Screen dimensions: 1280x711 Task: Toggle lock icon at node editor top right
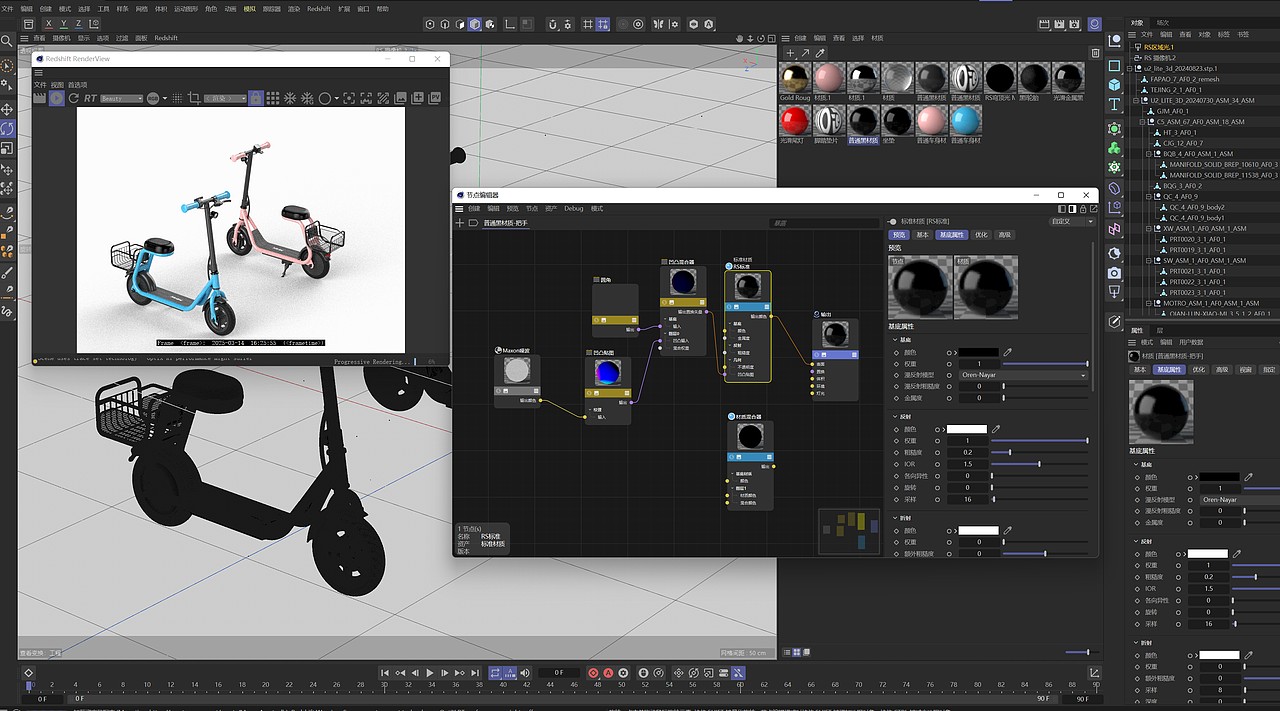[x=1081, y=209]
